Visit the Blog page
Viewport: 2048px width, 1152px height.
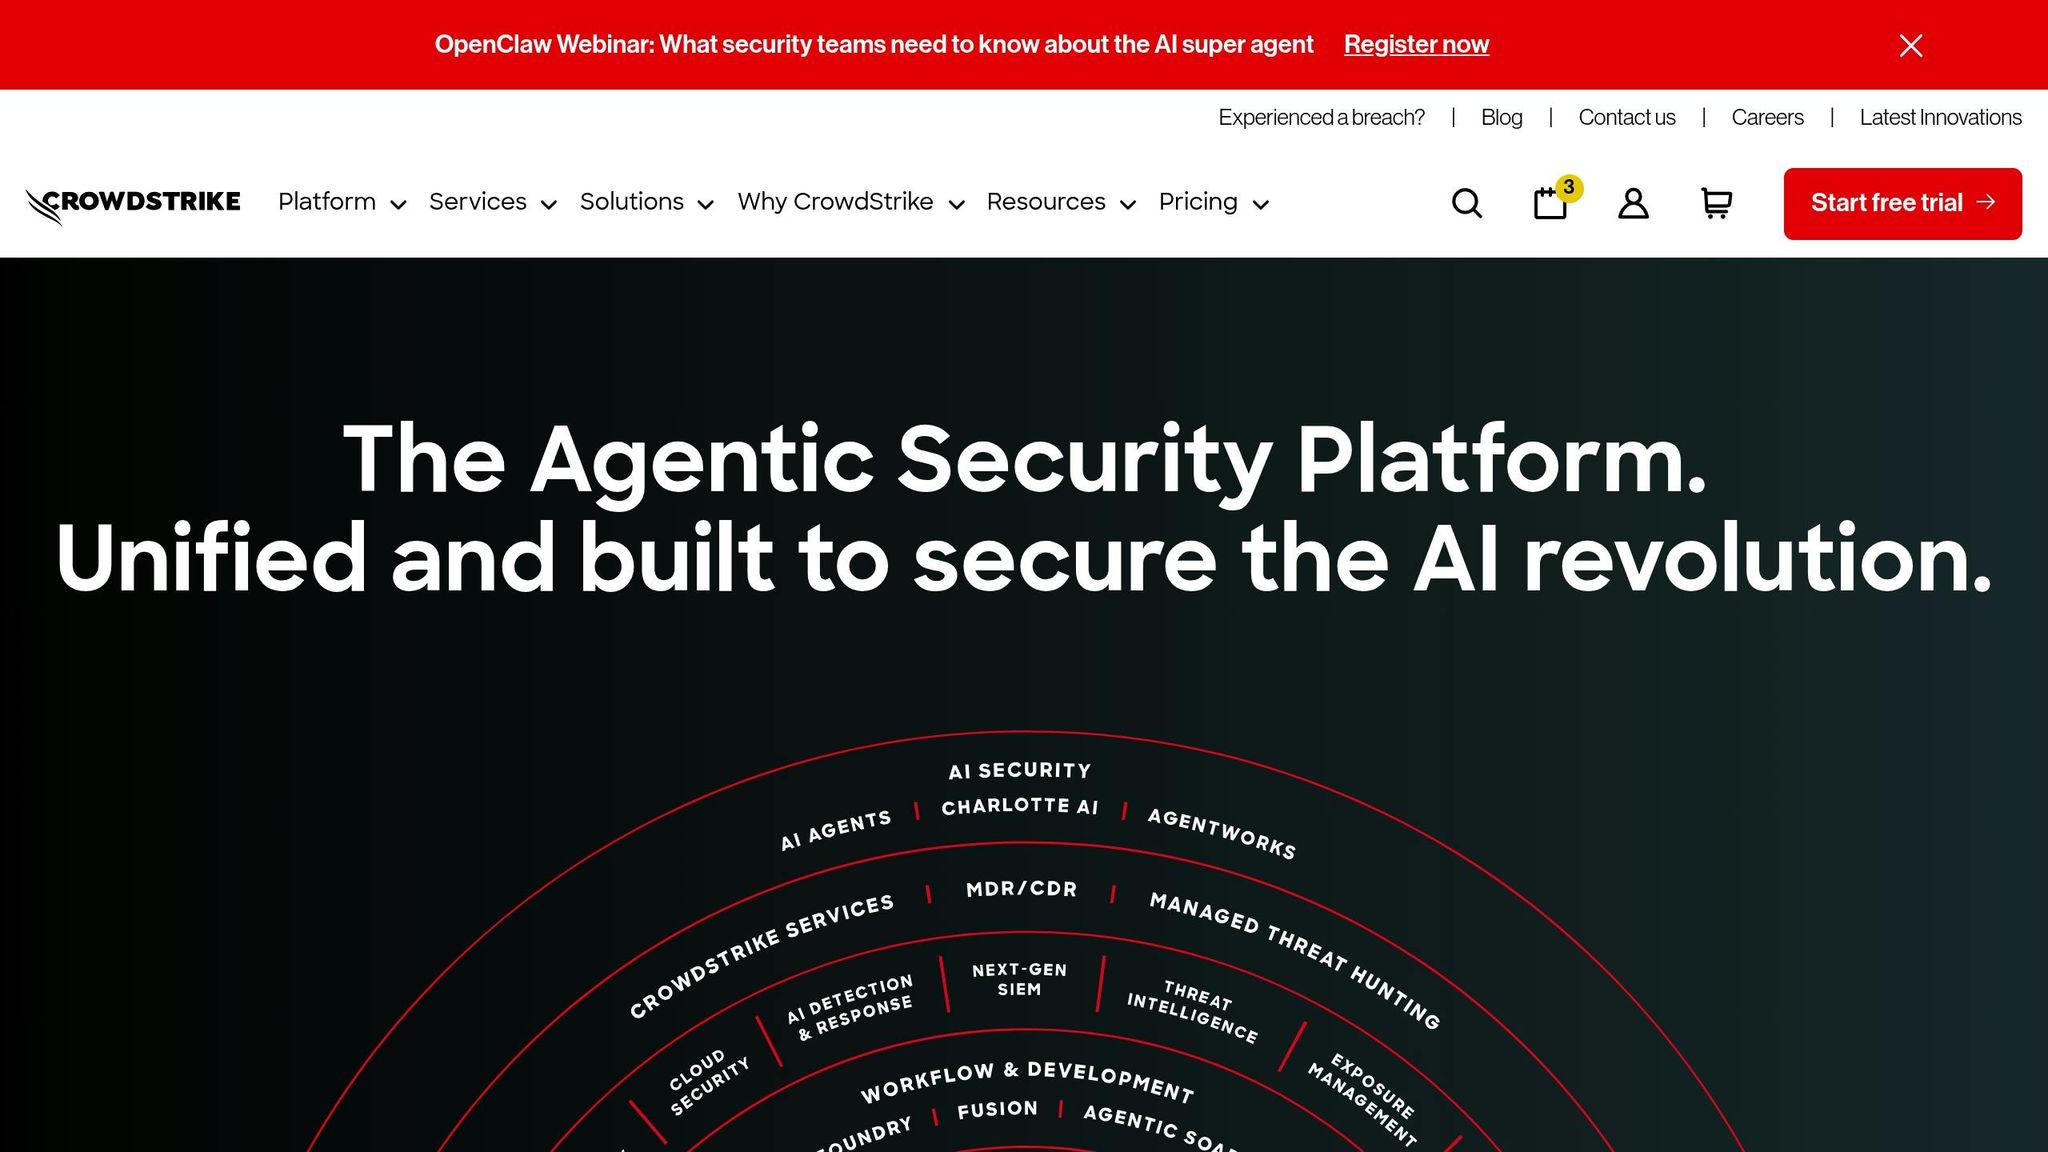[x=1501, y=117]
